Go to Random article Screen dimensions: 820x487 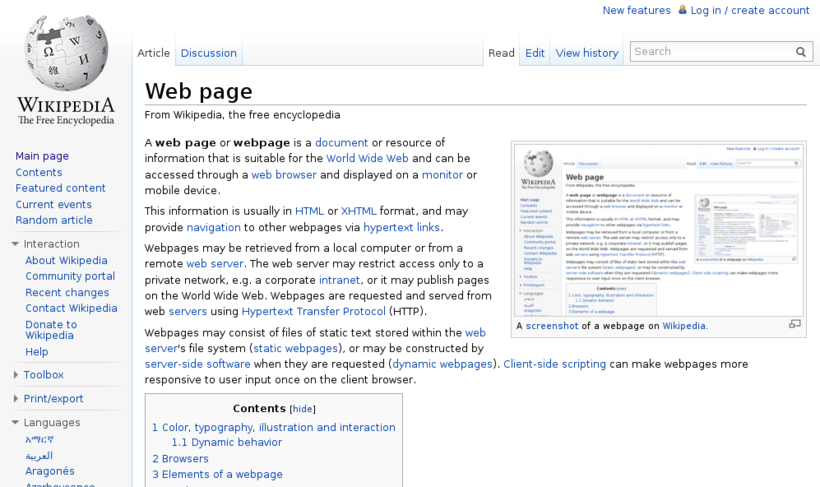pos(54,220)
